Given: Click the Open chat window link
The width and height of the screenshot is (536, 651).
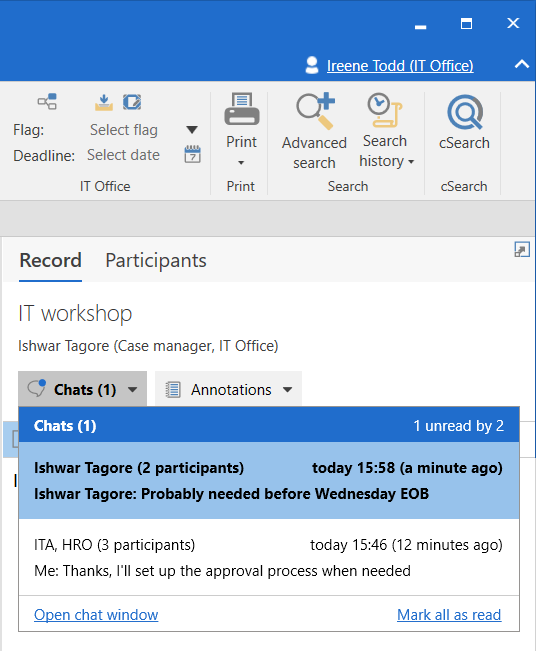Looking at the screenshot, I should pyautogui.click(x=96, y=614).
